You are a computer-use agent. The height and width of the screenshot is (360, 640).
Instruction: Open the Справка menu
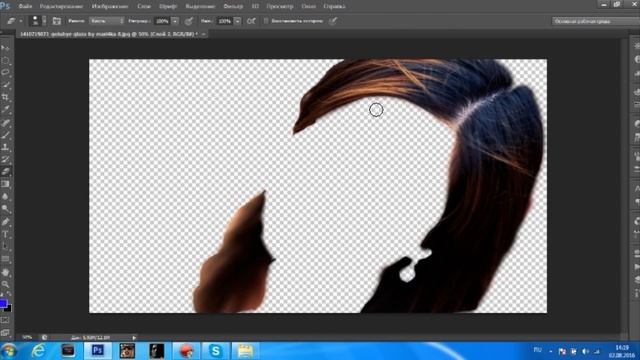click(x=334, y=6)
